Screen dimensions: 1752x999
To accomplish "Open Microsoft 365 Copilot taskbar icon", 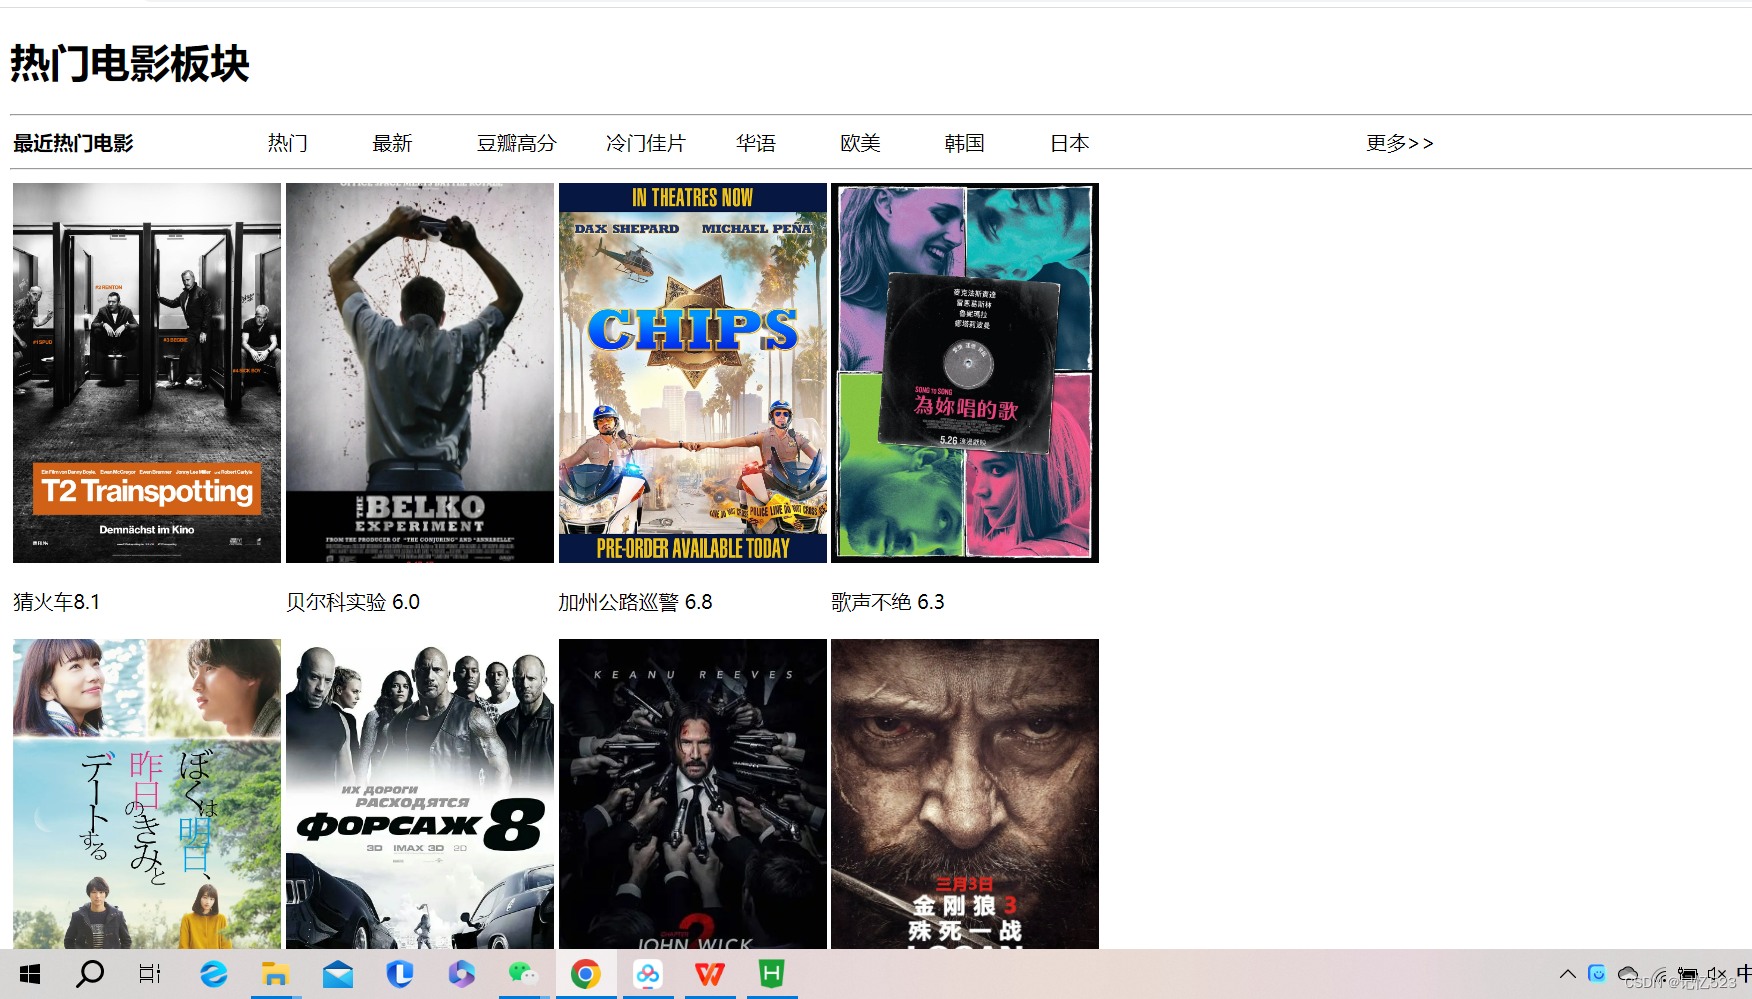I will [x=461, y=974].
